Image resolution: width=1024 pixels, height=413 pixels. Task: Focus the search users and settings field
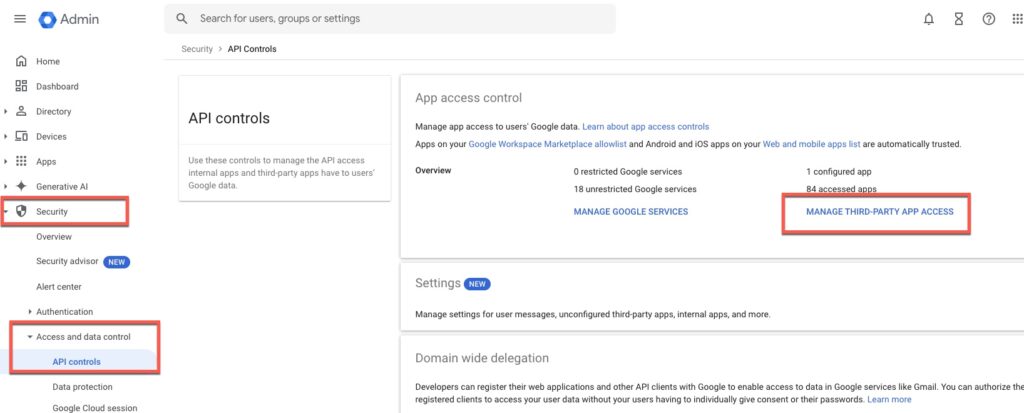(x=390, y=19)
